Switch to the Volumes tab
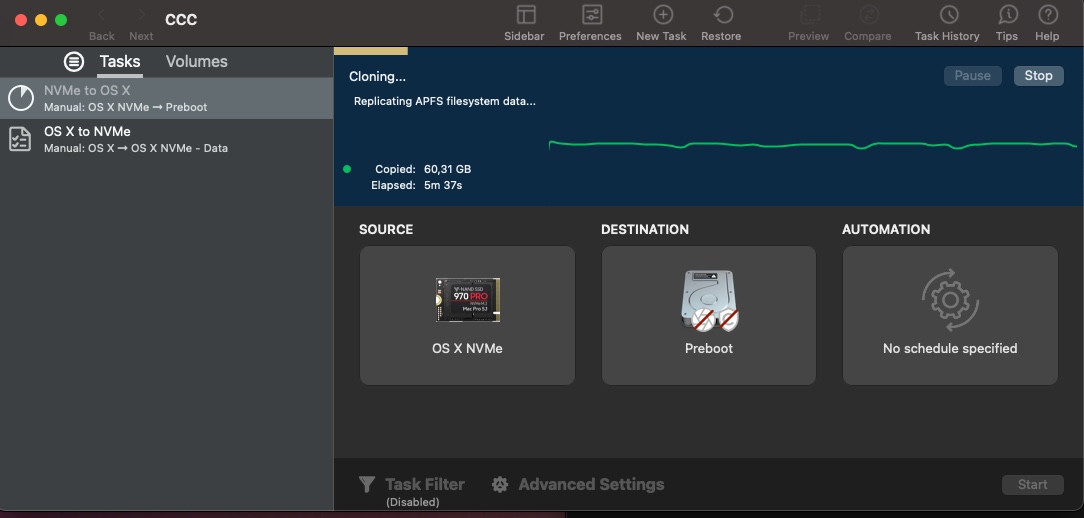The width and height of the screenshot is (1084, 518). [196, 62]
